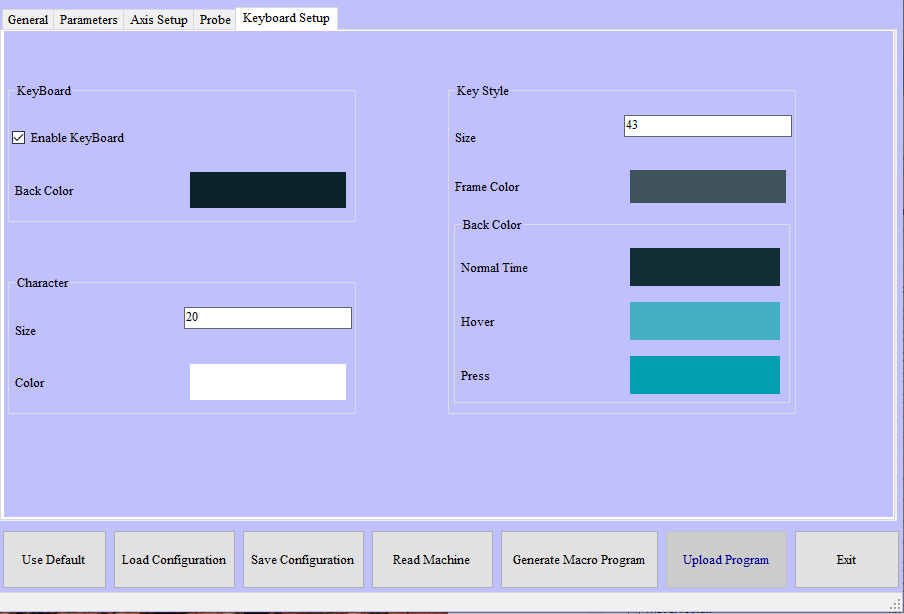Go to the Axis Setup tab
This screenshot has width=904, height=614.
(x=159, y=20)
